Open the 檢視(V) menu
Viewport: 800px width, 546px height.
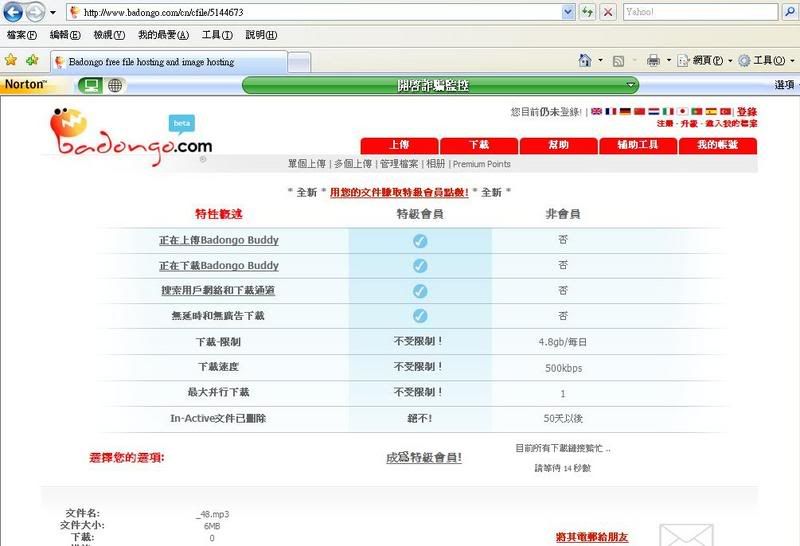(x=109, y=35)
